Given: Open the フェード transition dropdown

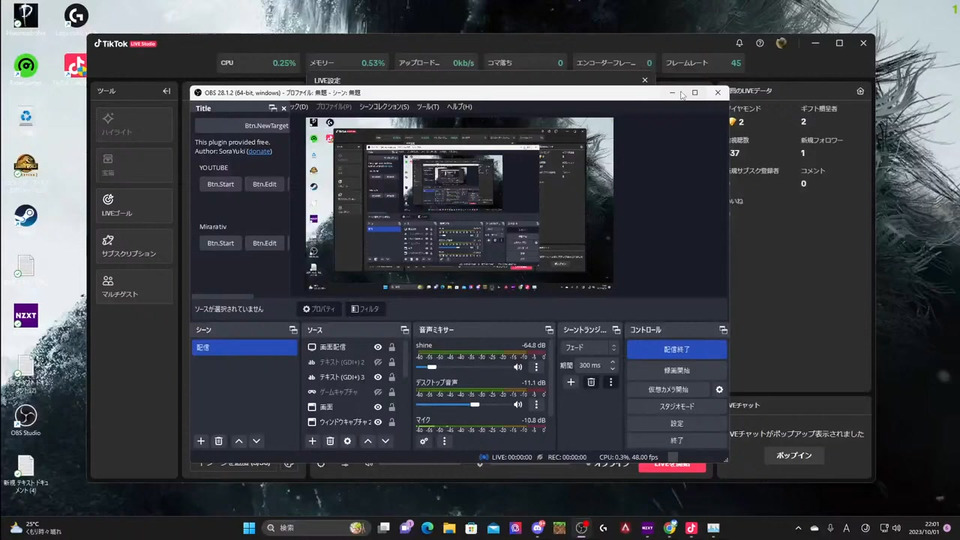Looking at the screenshot, I should [590, 348].
